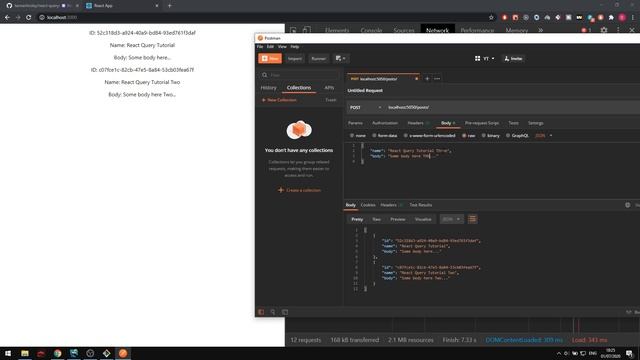Open the YT workspace switcher dropdown
Screen dimensions: 640x360
[x=484, y=58]
